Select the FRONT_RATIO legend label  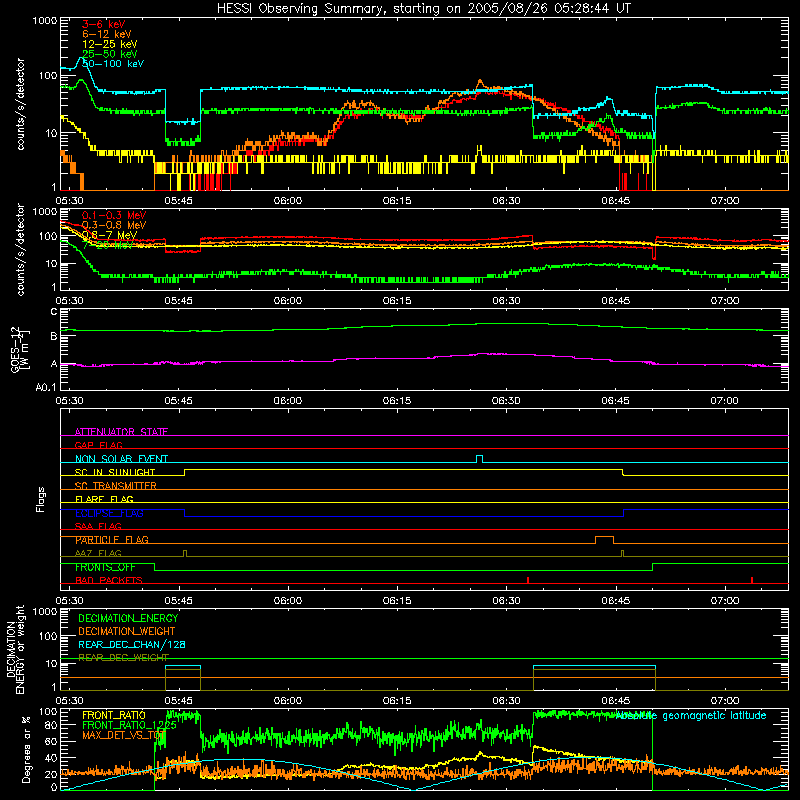(x=114, y=715)
